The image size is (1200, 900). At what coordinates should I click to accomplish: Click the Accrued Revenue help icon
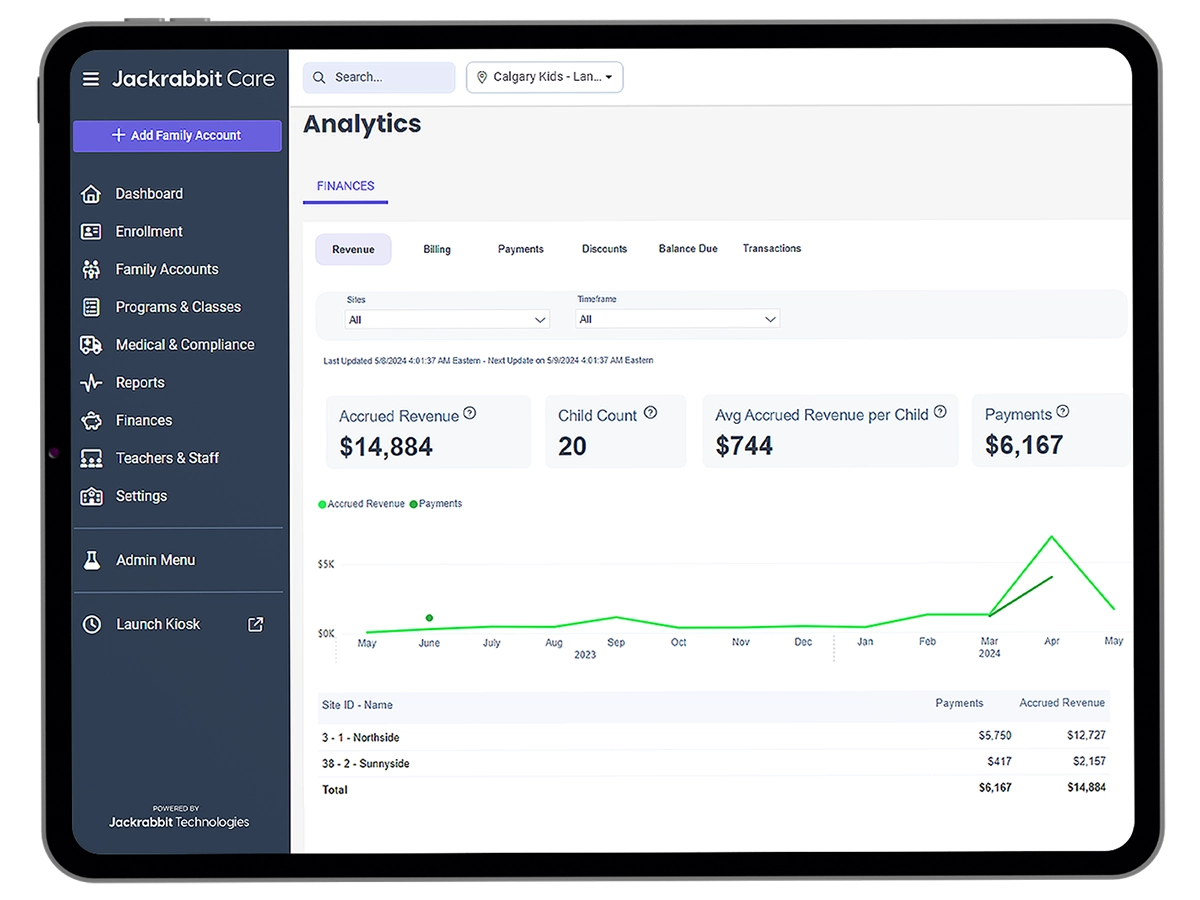(x=470, y=413)
